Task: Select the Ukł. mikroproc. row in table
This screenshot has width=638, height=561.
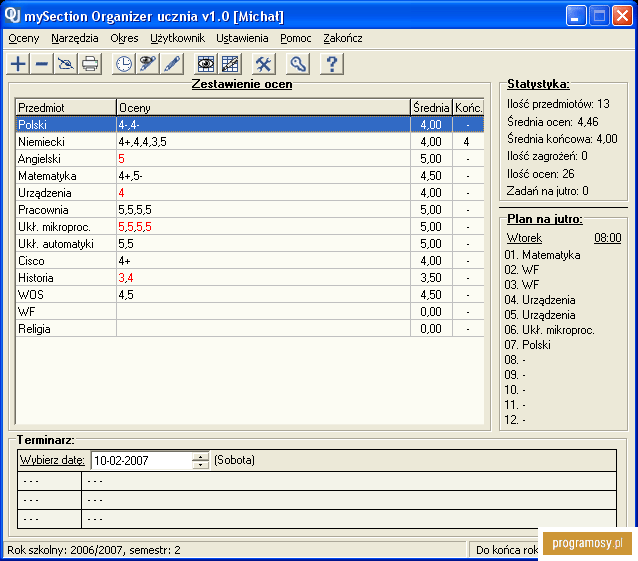Action: [x=250, y=227]
